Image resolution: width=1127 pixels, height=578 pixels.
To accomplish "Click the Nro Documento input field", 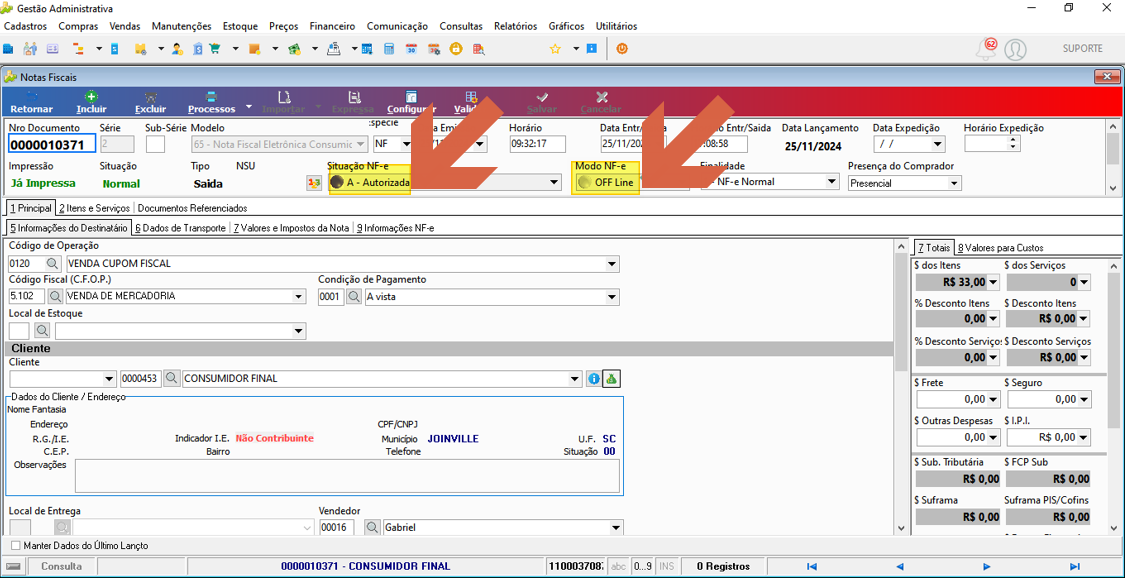I will (x=52, y=144).
